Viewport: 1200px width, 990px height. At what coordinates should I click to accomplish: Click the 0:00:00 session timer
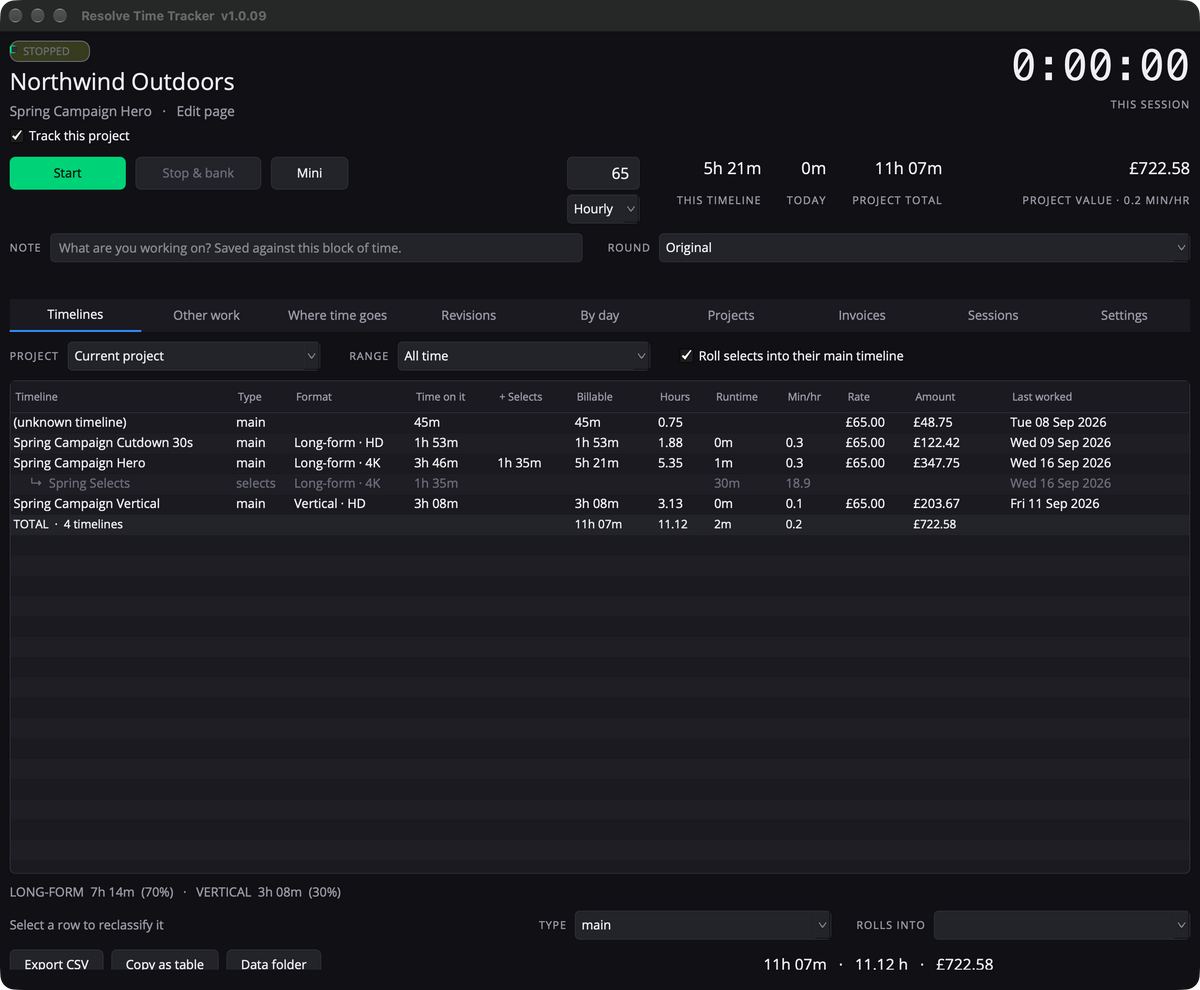pyautogui.click(x=1100, y=66)
